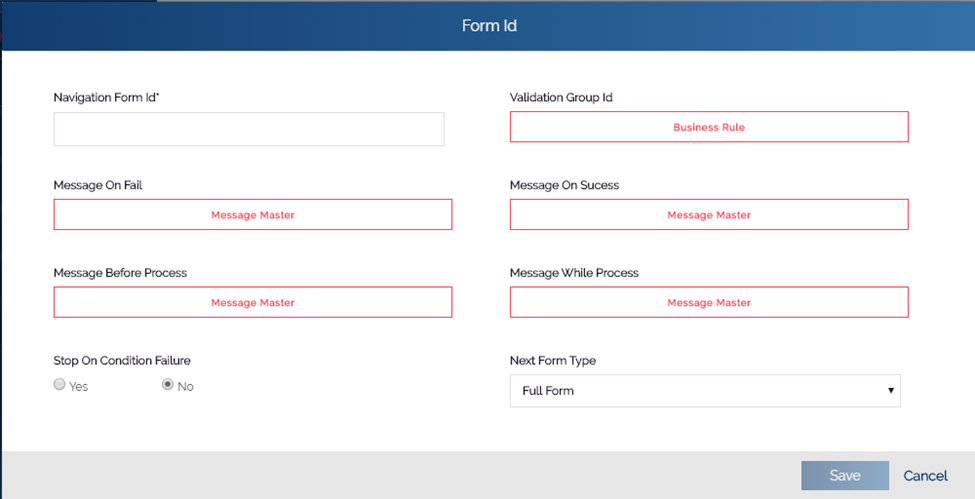
Task: Open the Business Rule selector for Validation Group
Action: 709,127
